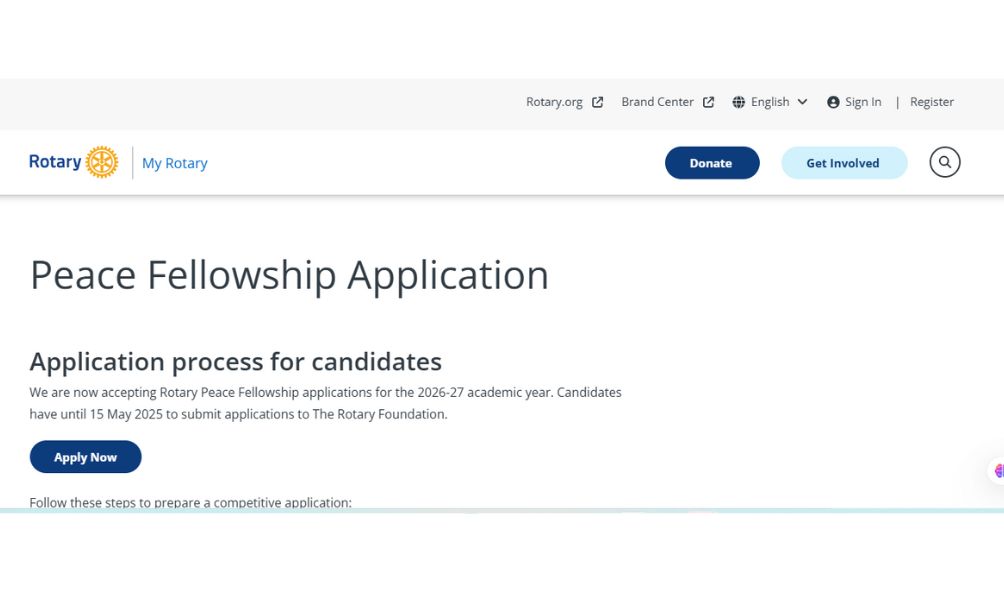1004x591 pixels.
Task: Open the search magnifier icon
Action: 944,162
